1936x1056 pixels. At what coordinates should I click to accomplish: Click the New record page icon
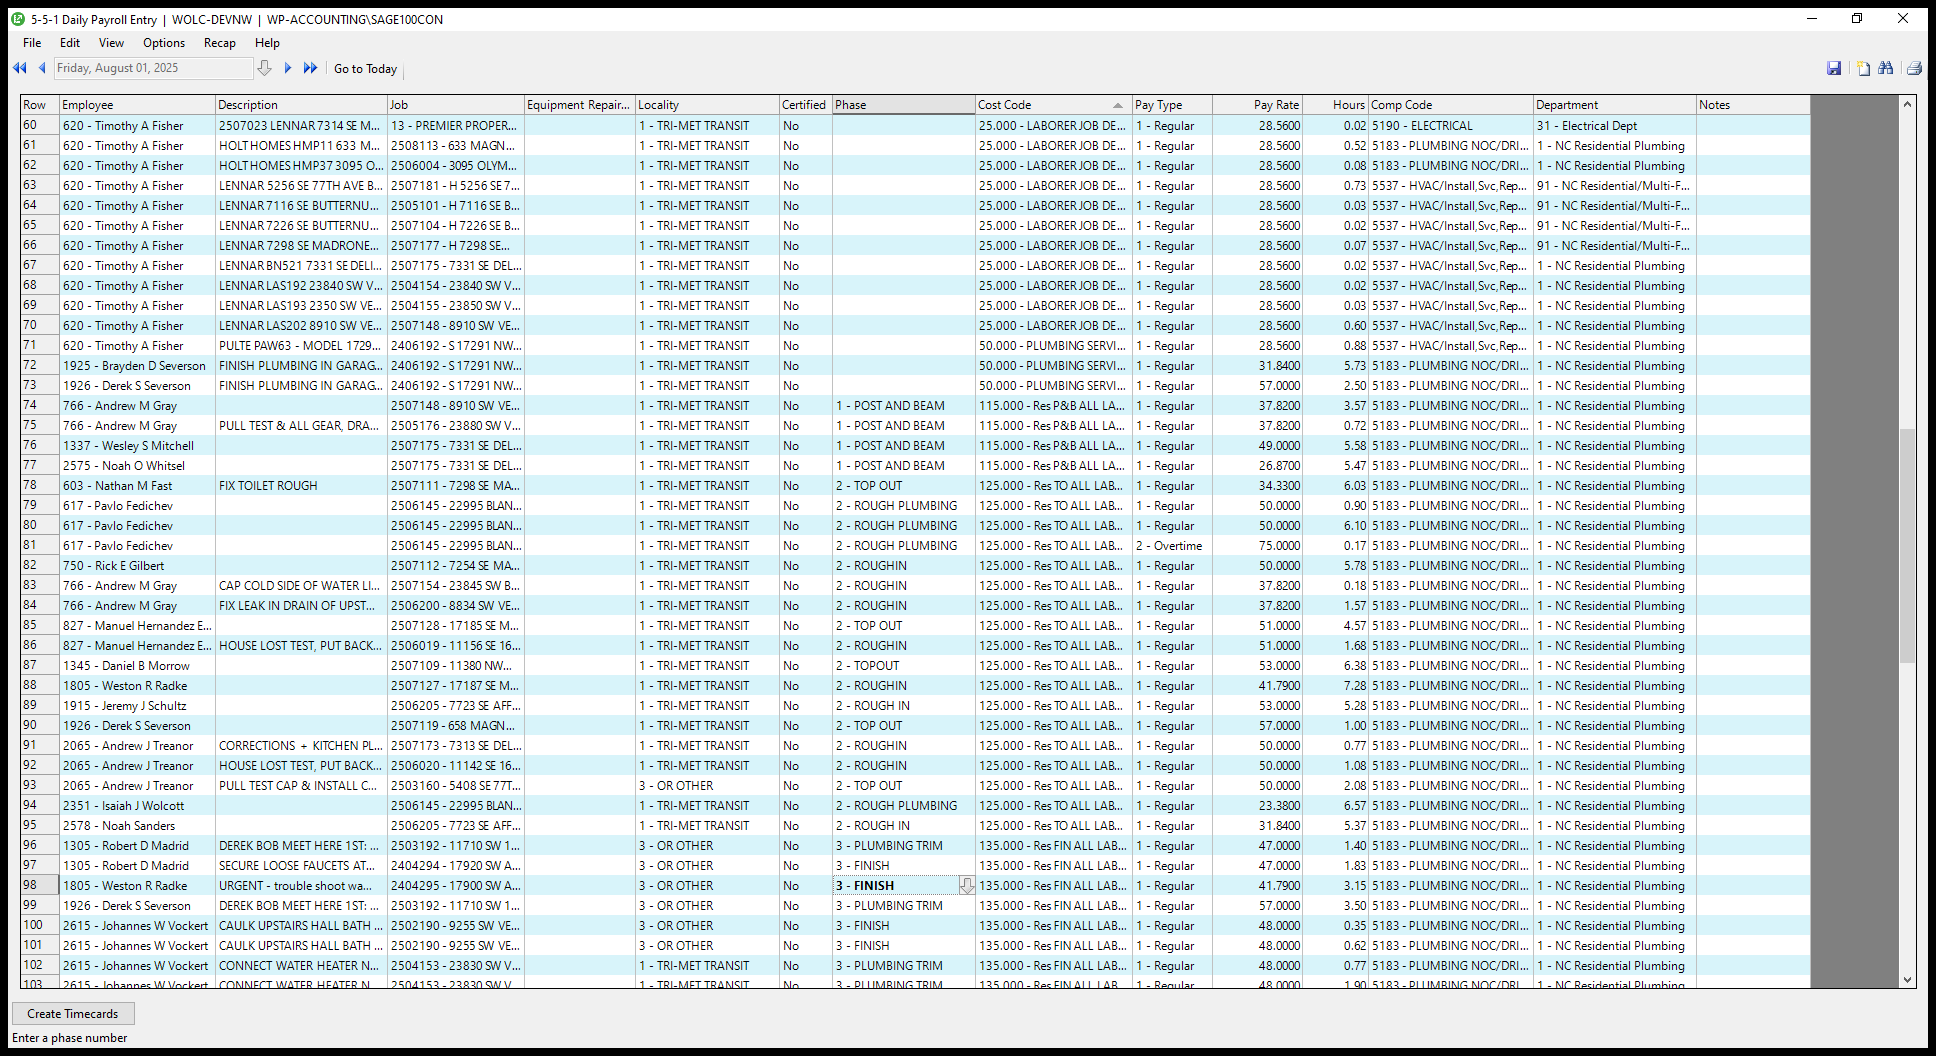click(1863, 68)
